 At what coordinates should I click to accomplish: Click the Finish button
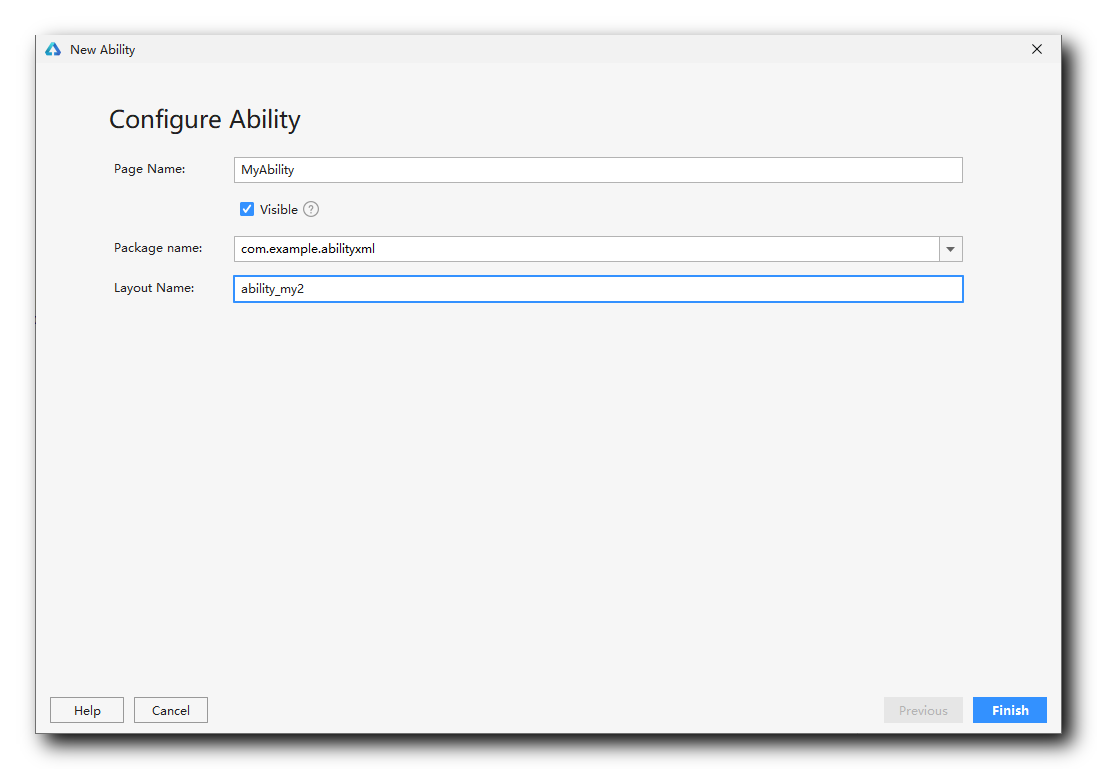click(1010, 710)
